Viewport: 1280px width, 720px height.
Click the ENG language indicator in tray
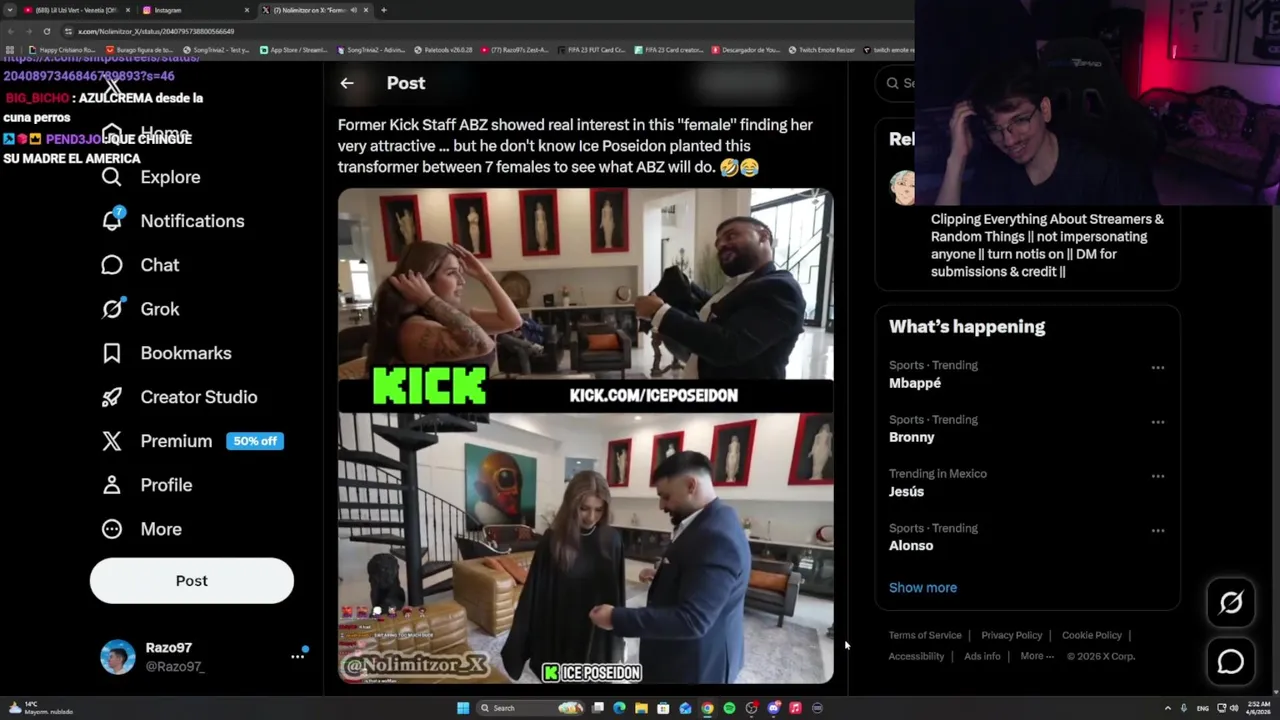click(x=1202, y=708)
